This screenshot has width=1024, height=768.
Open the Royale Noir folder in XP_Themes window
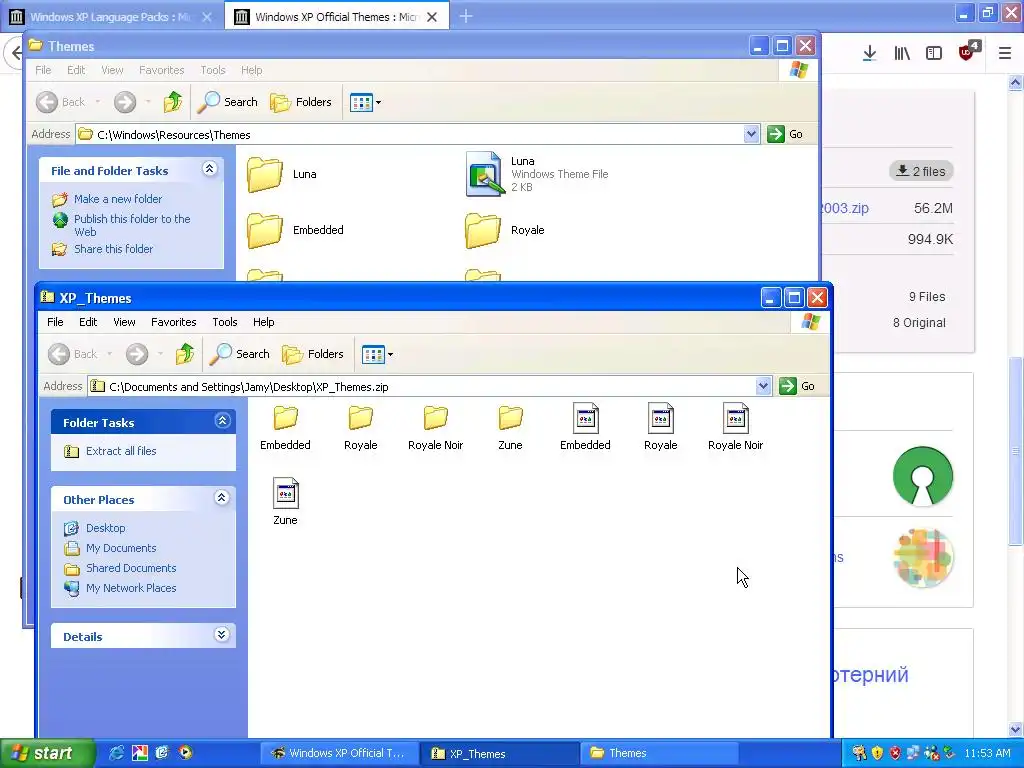(x=436, y=428)
